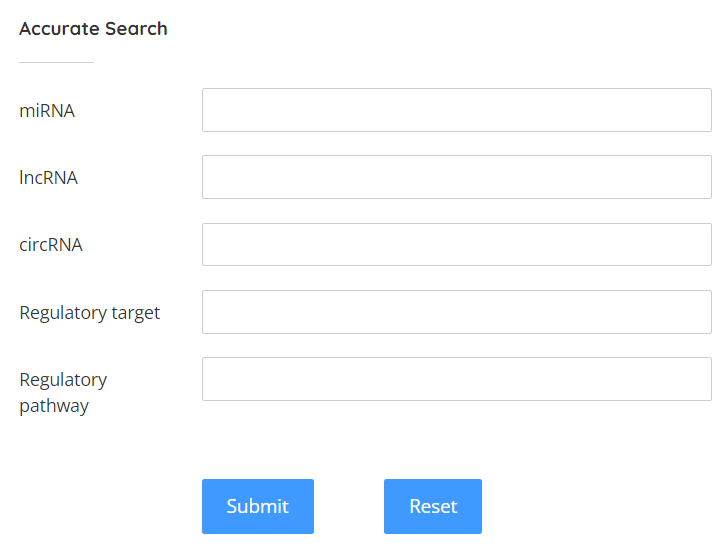
Task: Select the circRNA input field
Action: 456,244
